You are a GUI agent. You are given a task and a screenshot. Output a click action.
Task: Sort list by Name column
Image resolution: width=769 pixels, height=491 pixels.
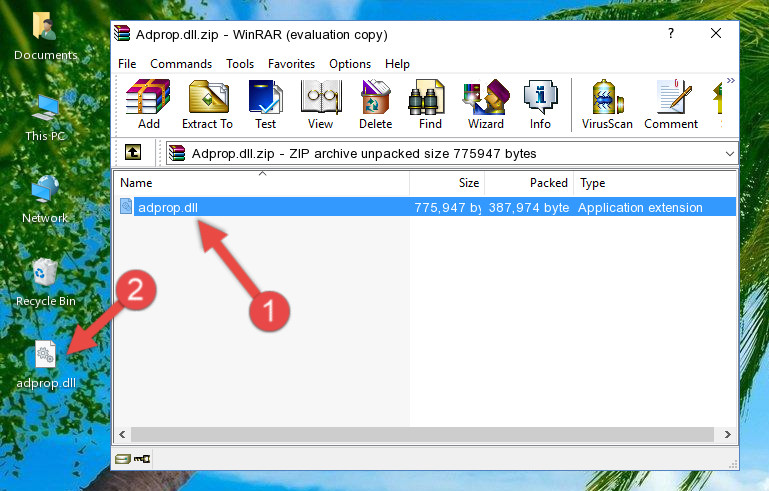click(x=262, y=183)
